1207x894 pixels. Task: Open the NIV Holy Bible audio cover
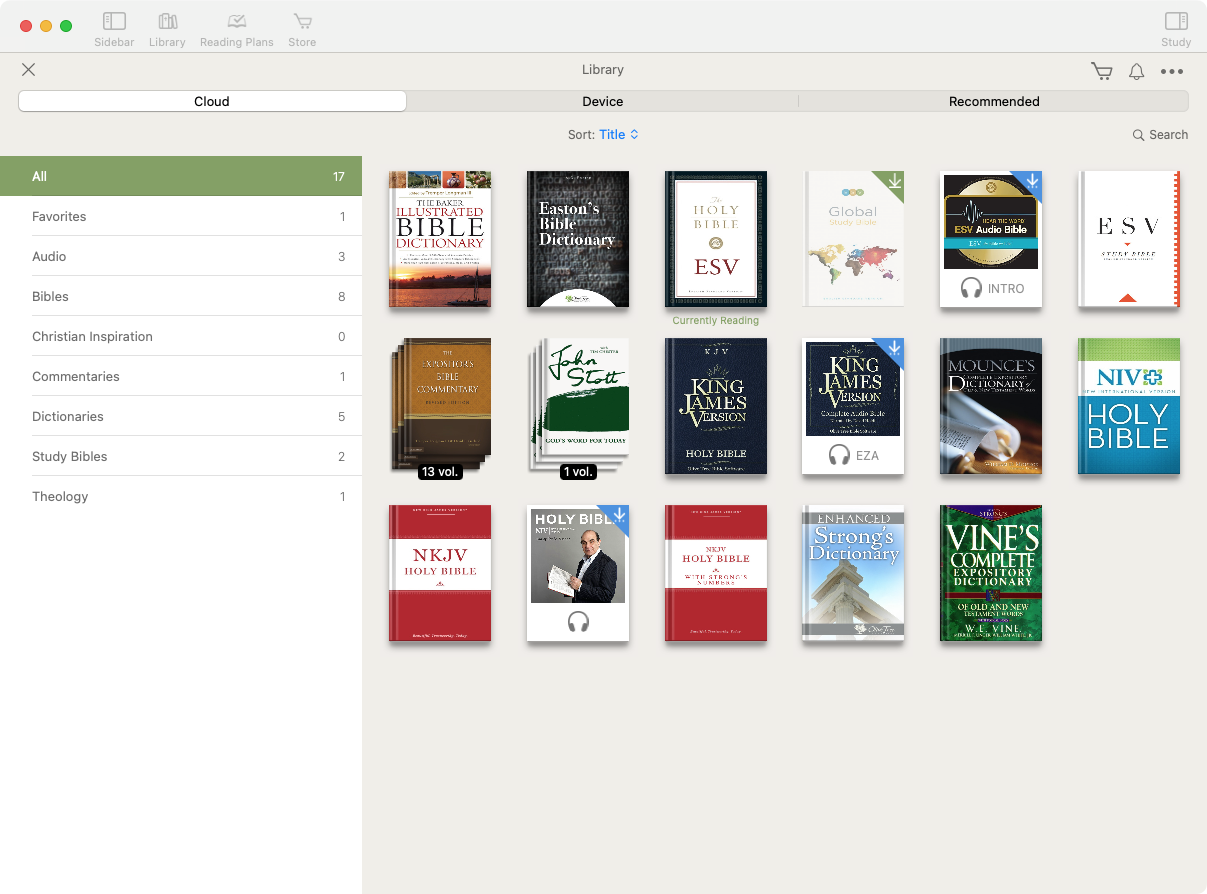pyautogui.click(x=578, y=573)
